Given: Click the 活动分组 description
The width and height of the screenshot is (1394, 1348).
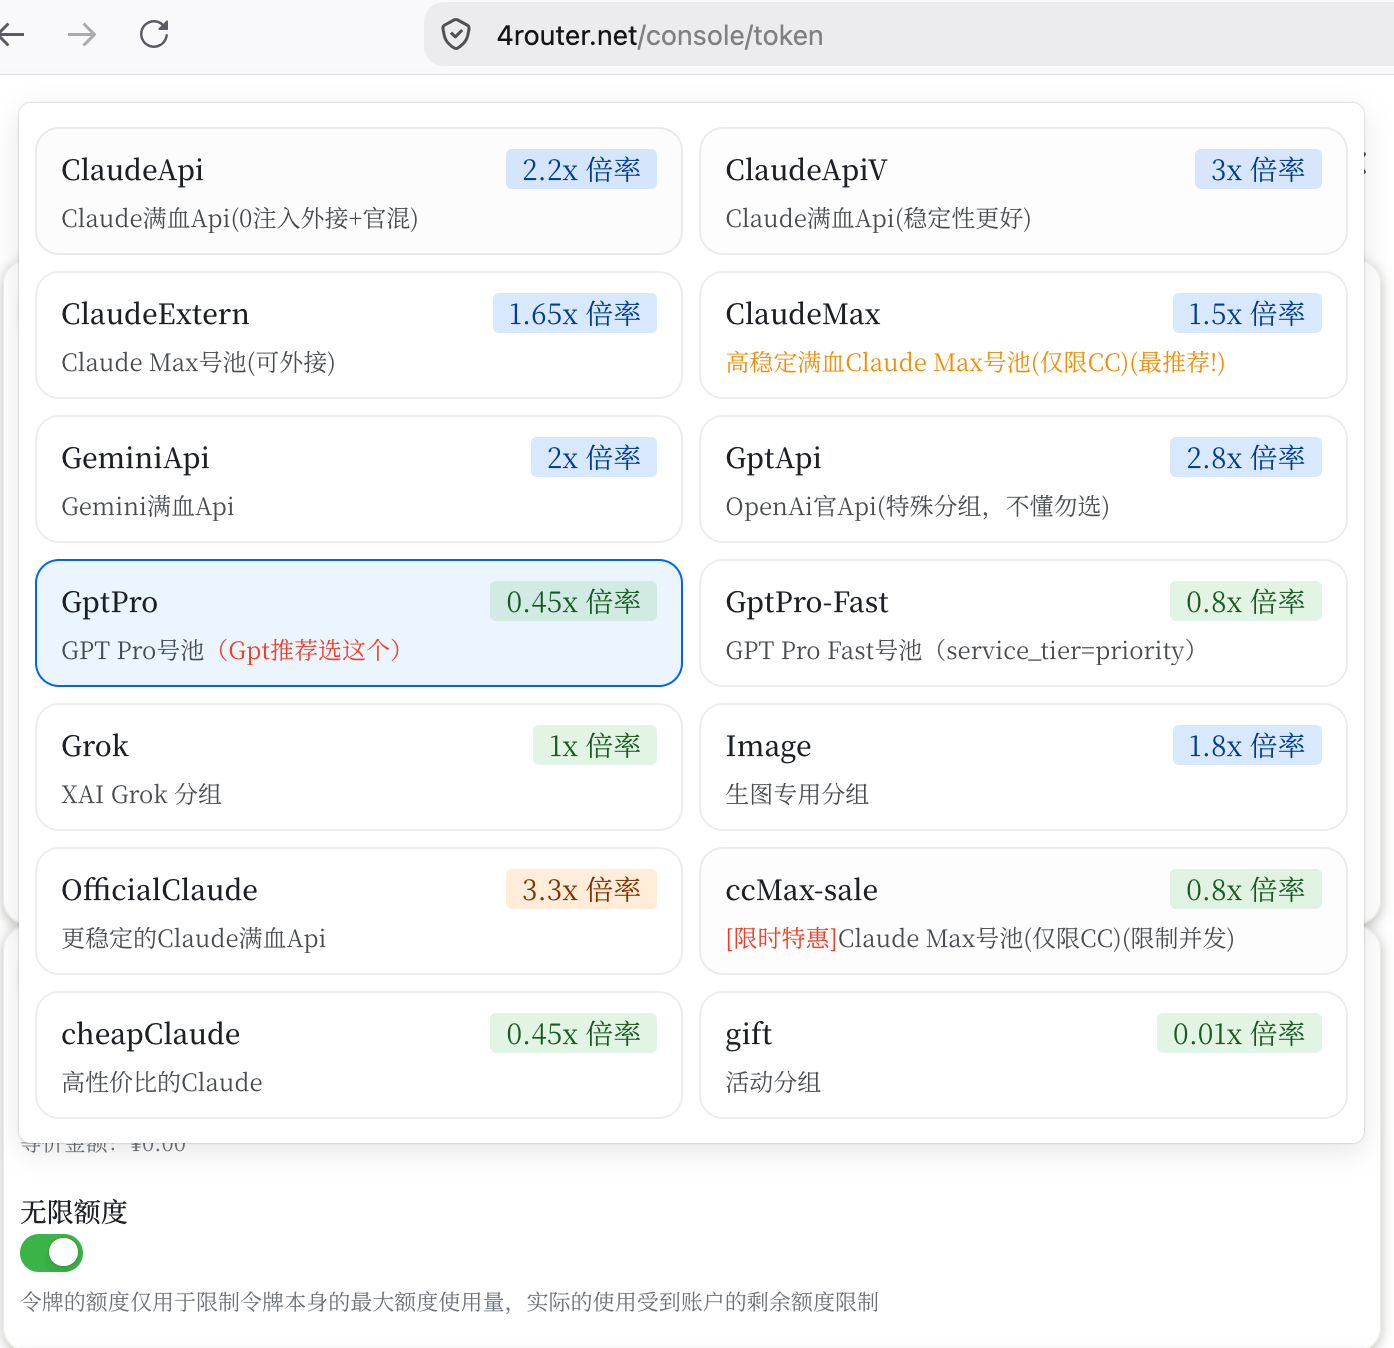Looking at the screenshot, I should (773, 1082).
